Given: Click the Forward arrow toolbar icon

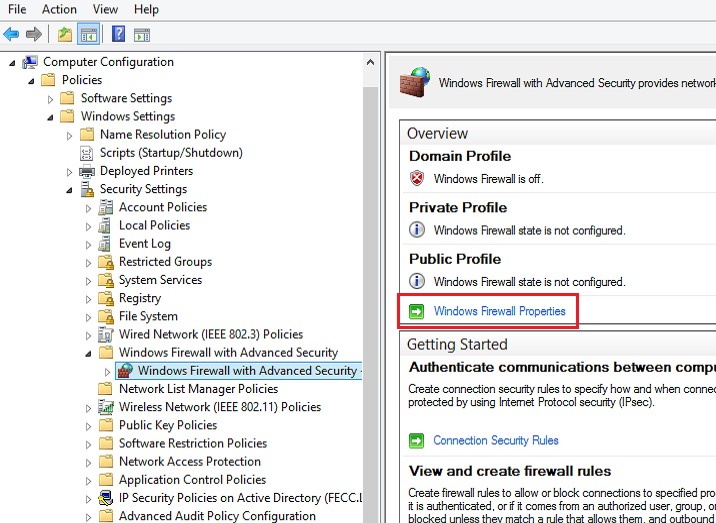Looking at the screenshot, I should point(34,34).
